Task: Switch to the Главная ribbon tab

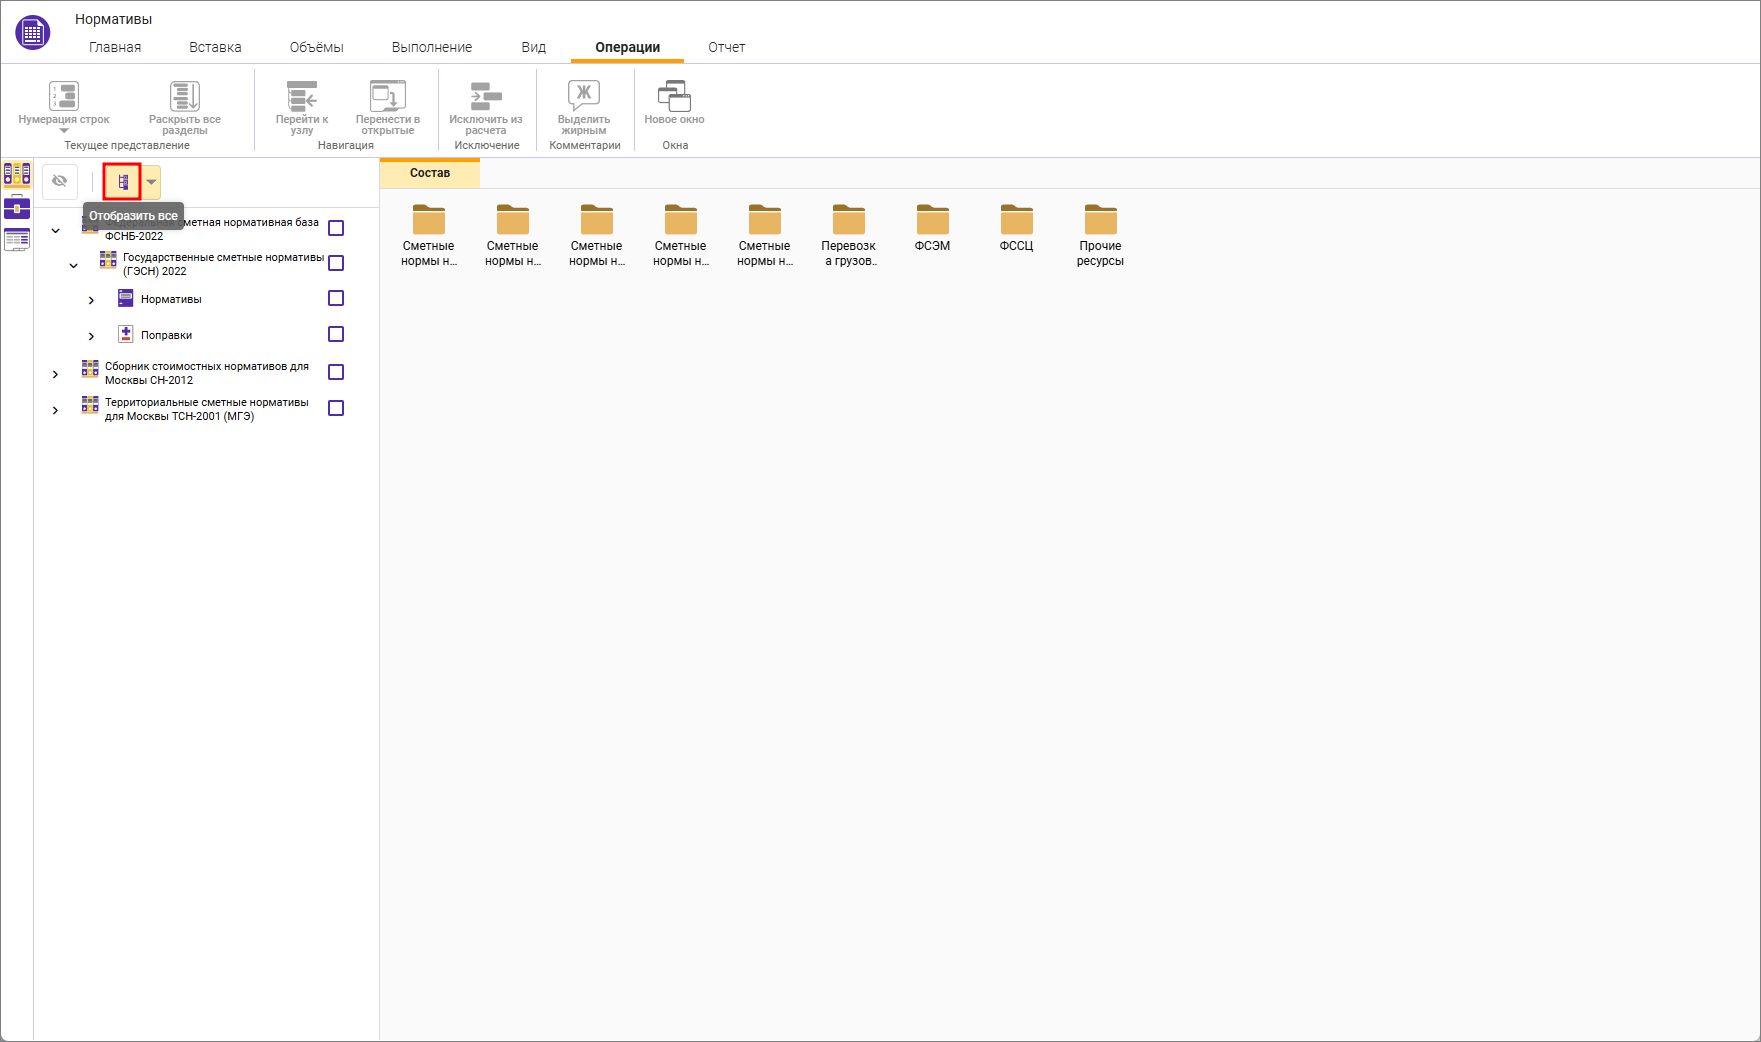Action: click(115, 47)
